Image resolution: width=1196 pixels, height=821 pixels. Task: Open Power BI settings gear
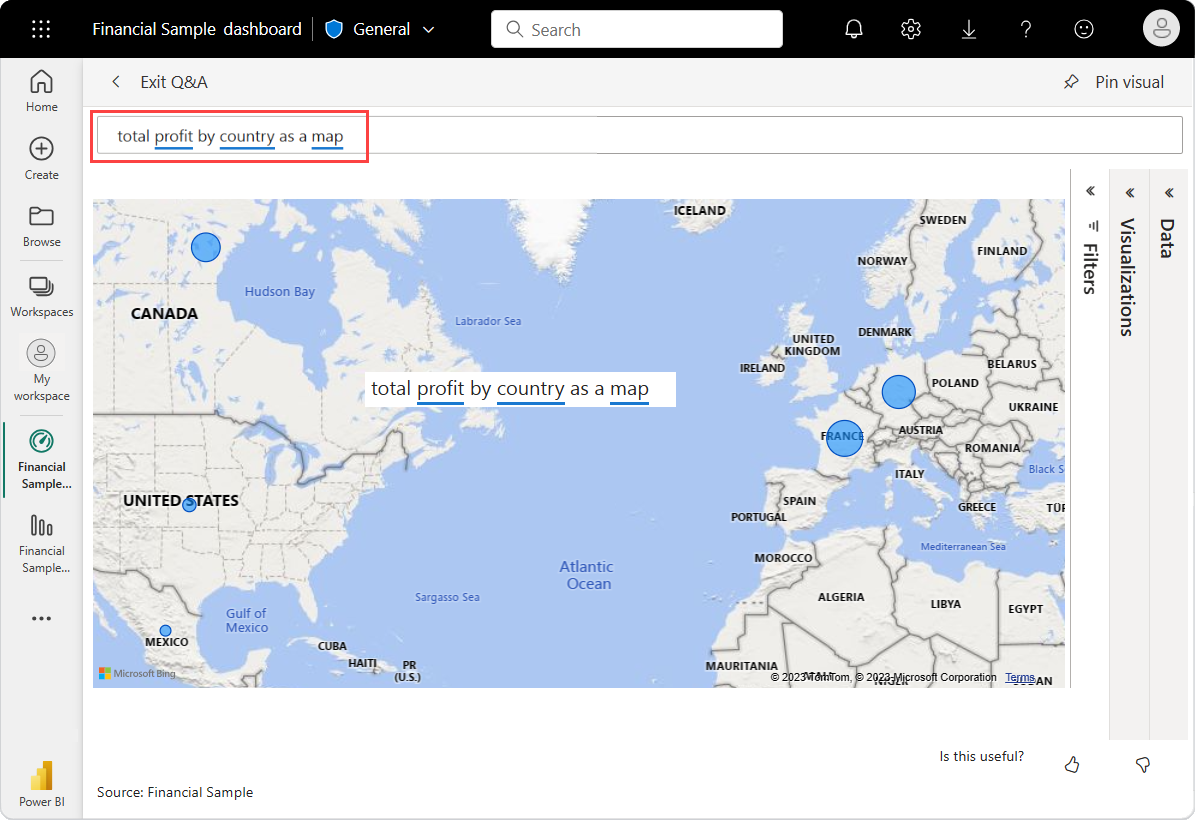click(x=910, y=29)
